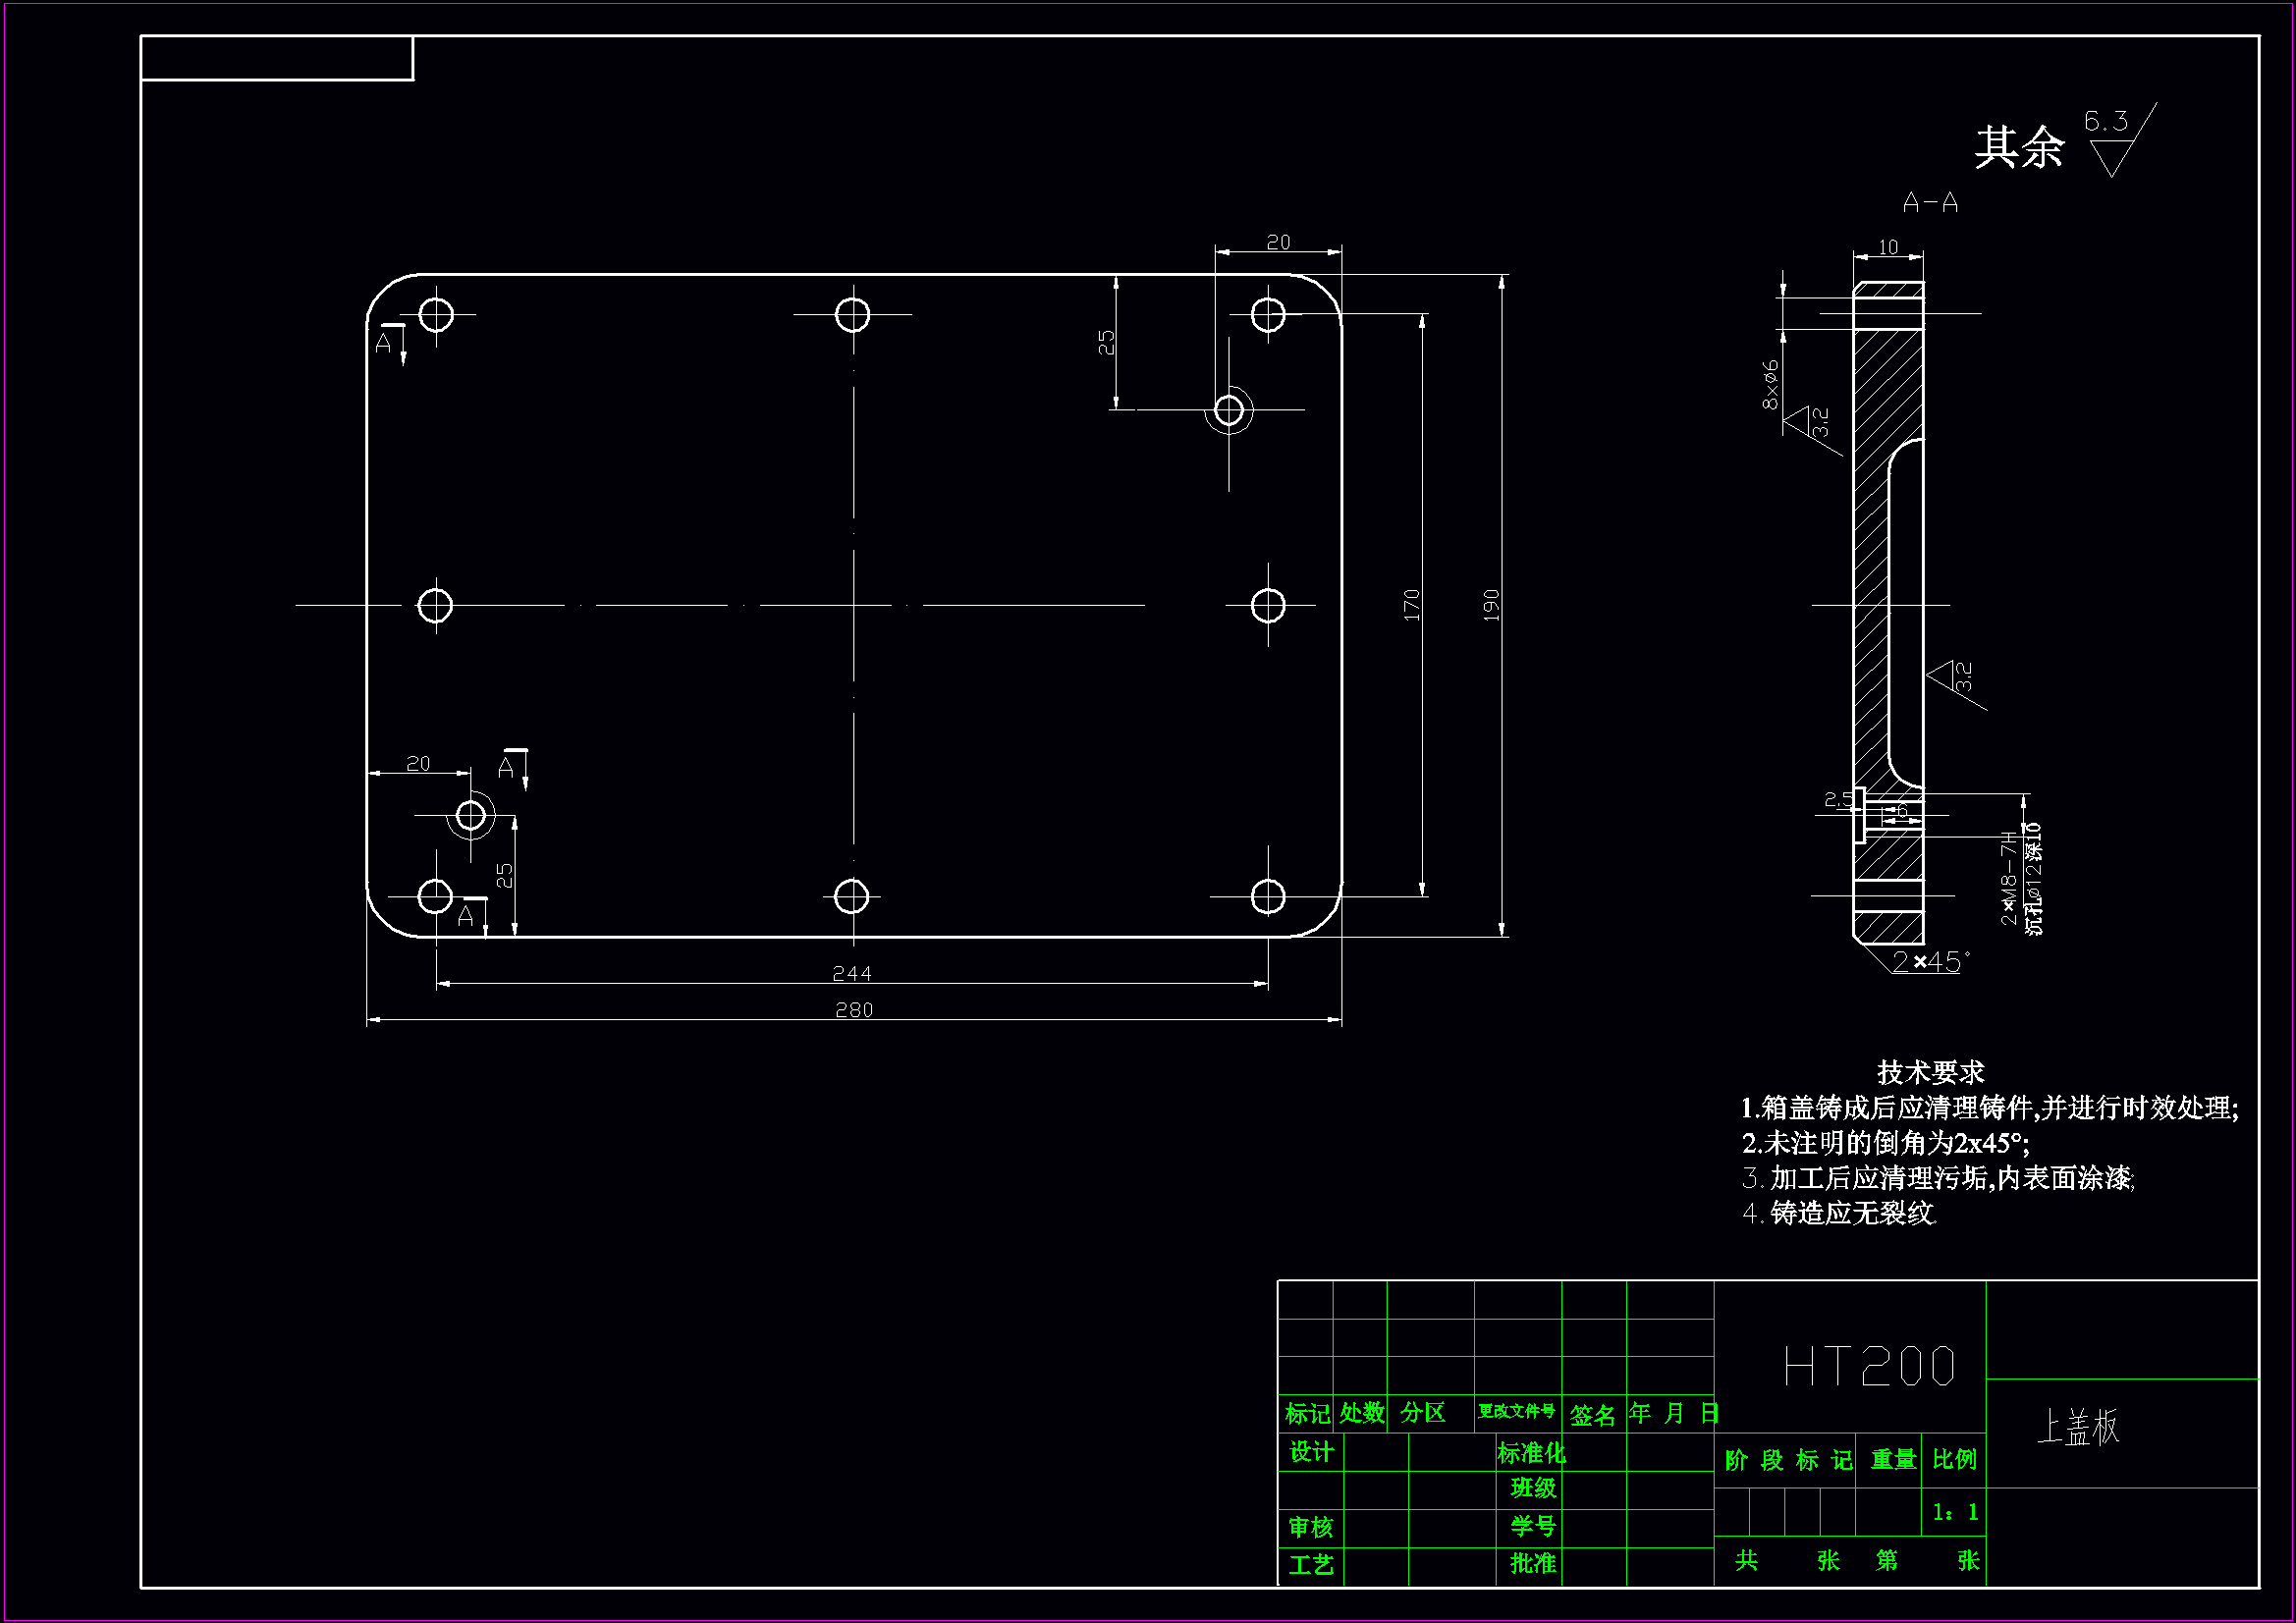This screenshot has height=1623, width=2296.
Task: Select the counterbore hole near top-right corner
Action: 1229,410
